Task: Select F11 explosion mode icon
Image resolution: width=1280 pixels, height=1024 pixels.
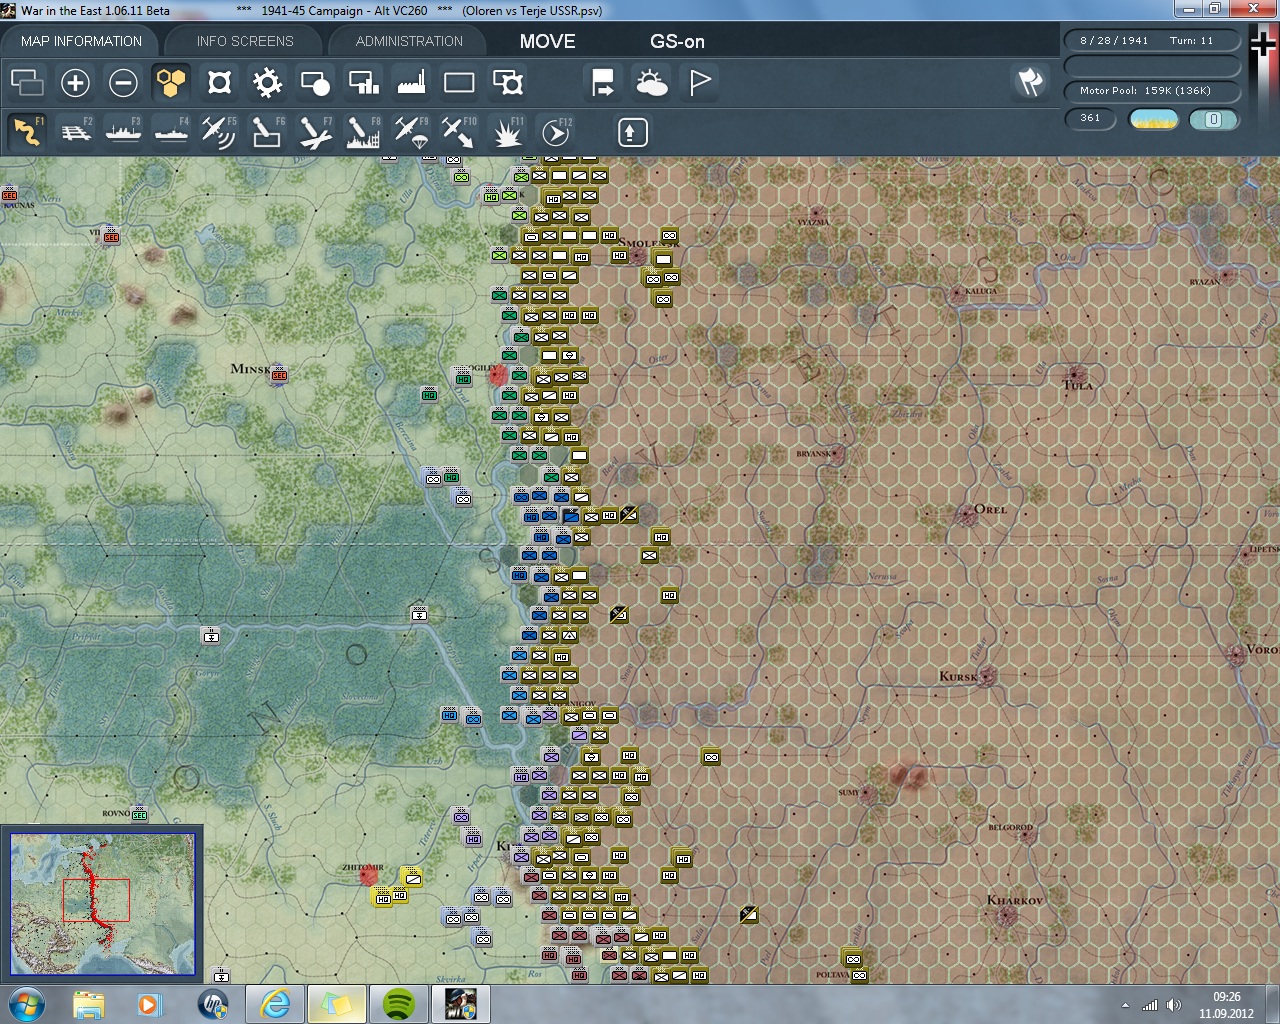Action: tap(507, 131)
